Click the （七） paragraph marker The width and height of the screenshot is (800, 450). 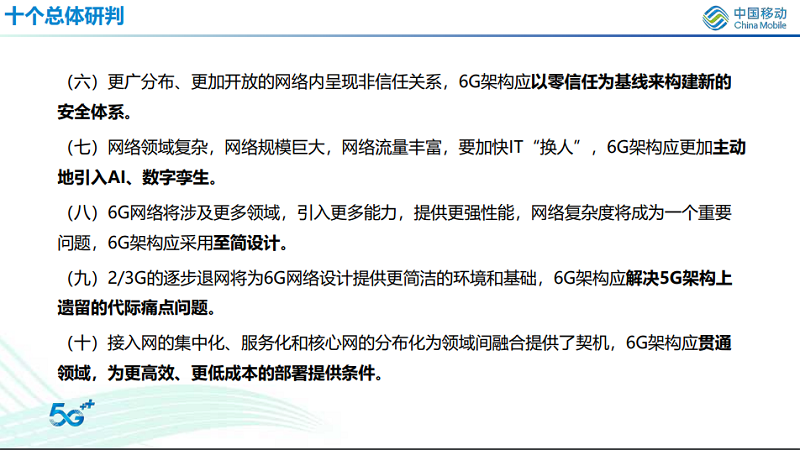(79, 147)
